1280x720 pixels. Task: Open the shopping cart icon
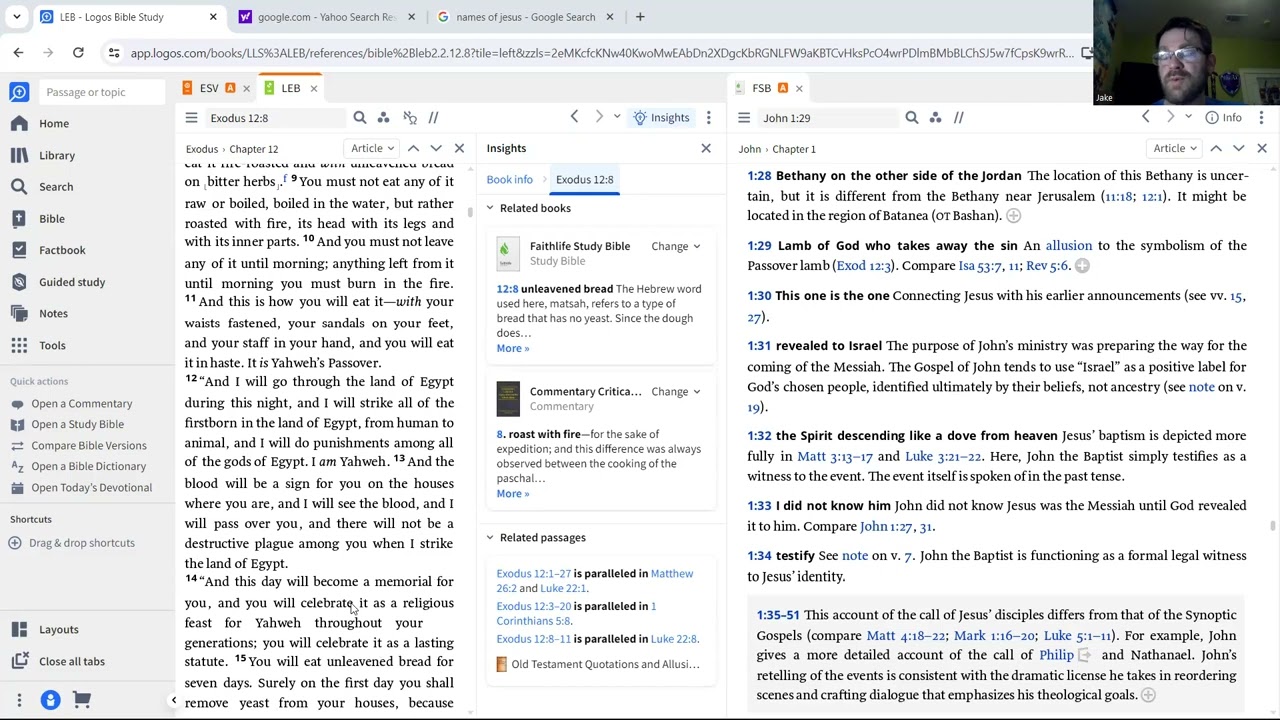[81, 700]
